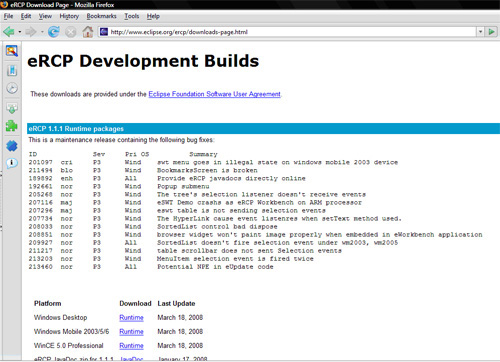500x362 pixels.
Task: Click the Platform column header
Action: coord(48,304)
